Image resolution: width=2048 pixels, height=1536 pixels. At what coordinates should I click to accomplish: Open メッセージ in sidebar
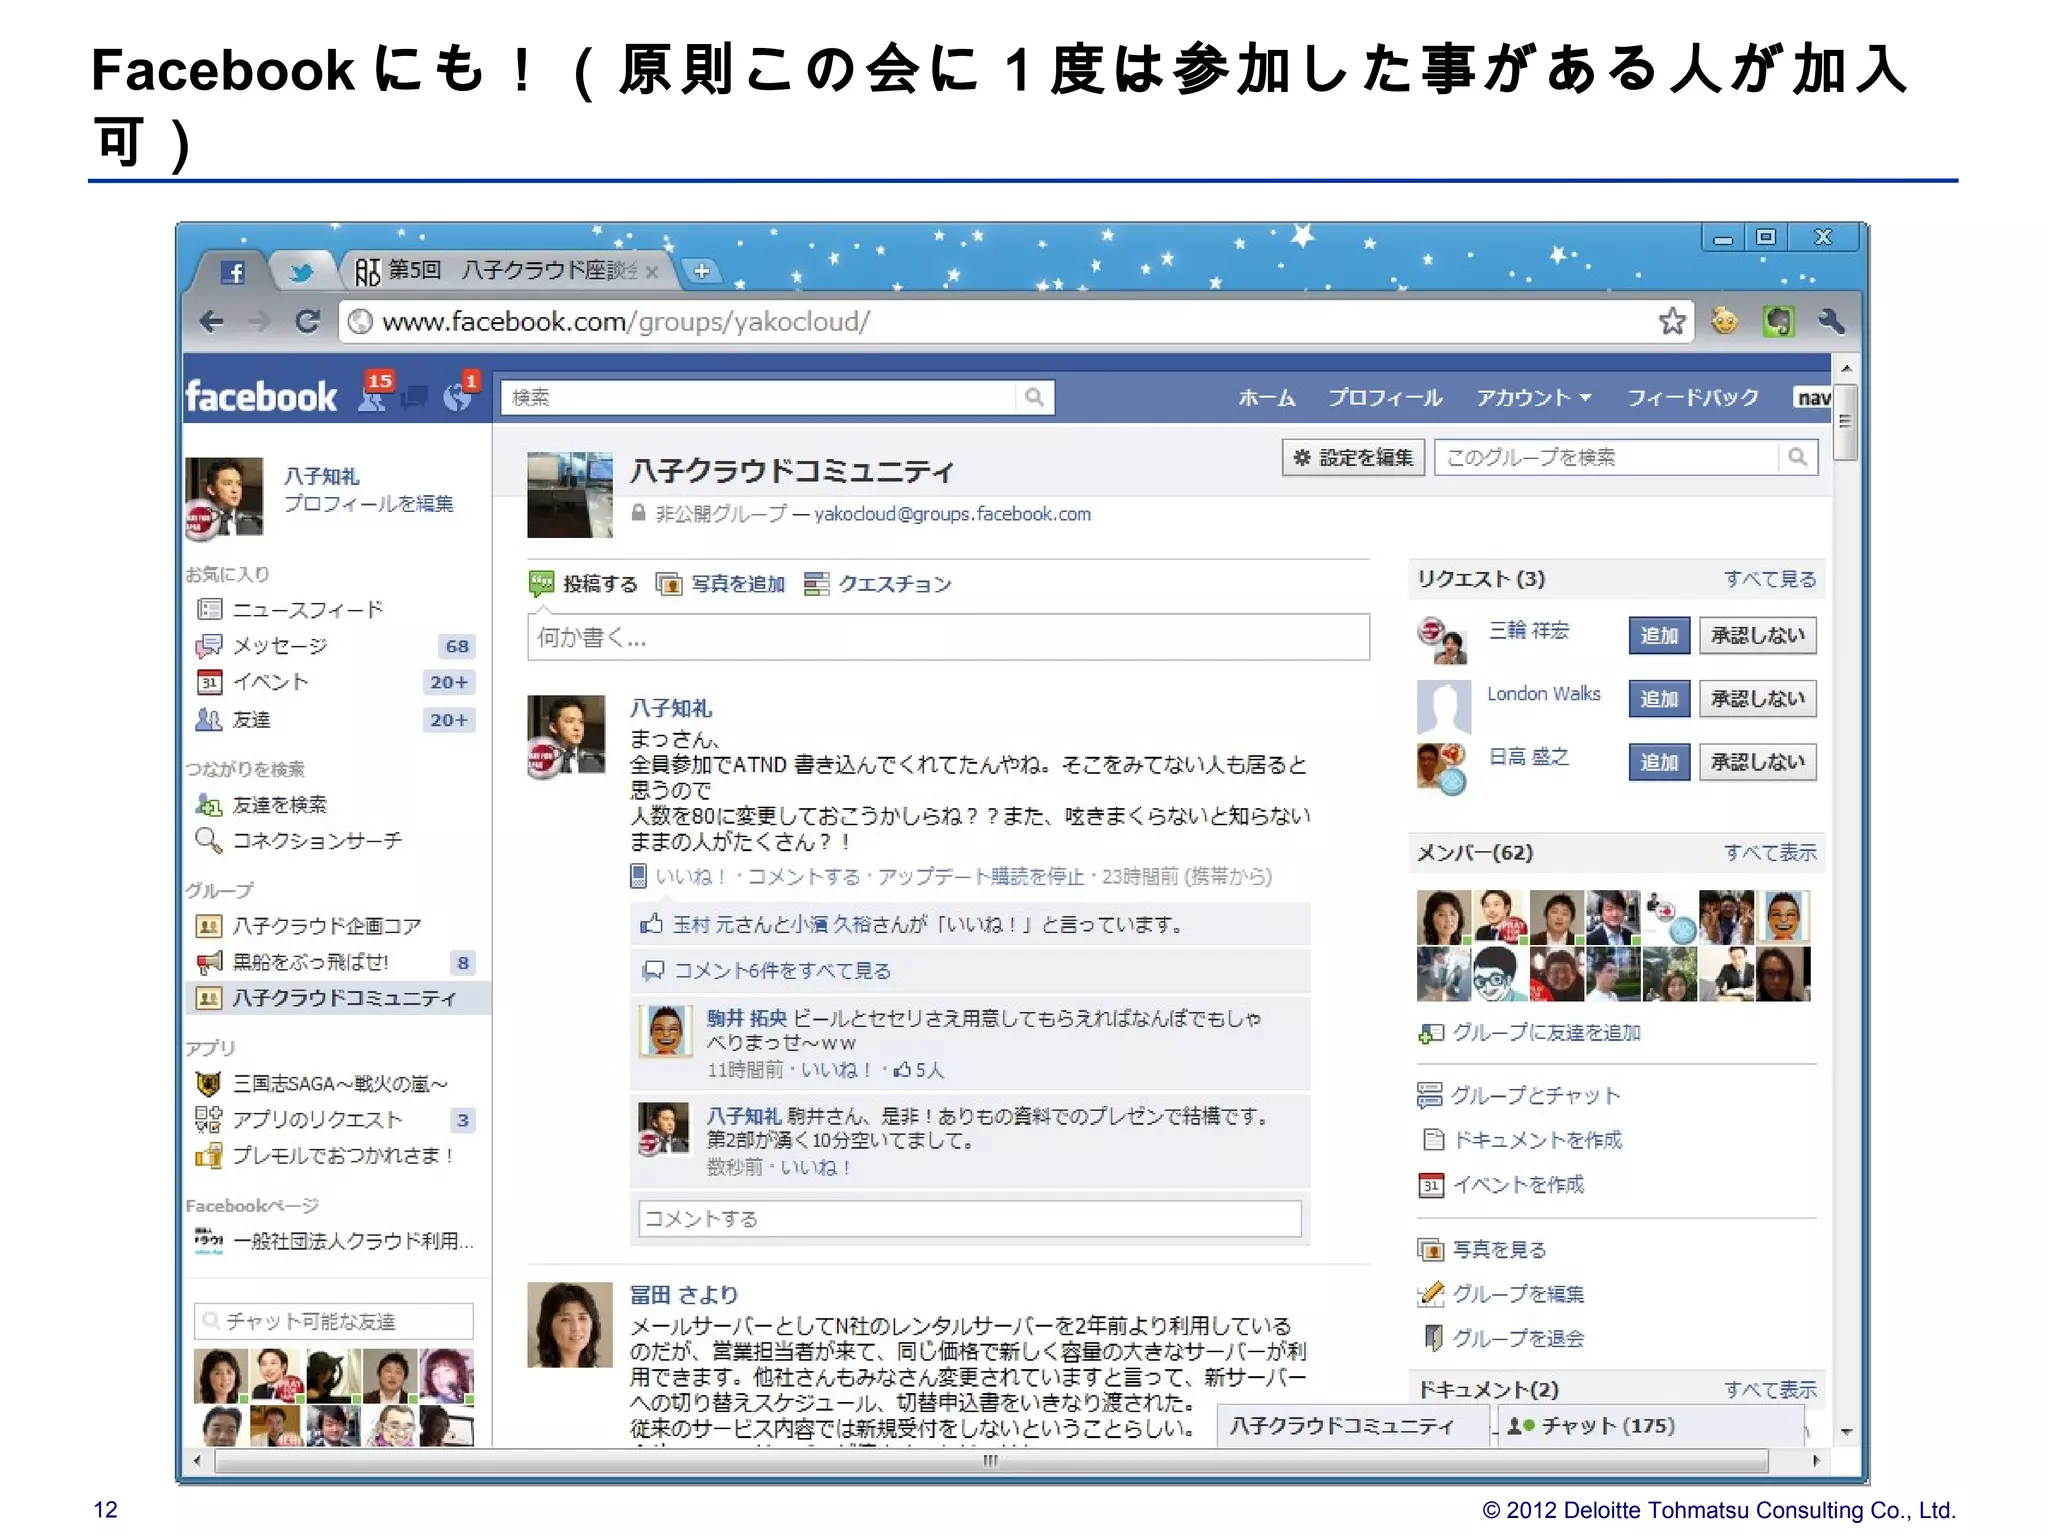point(280,646)
